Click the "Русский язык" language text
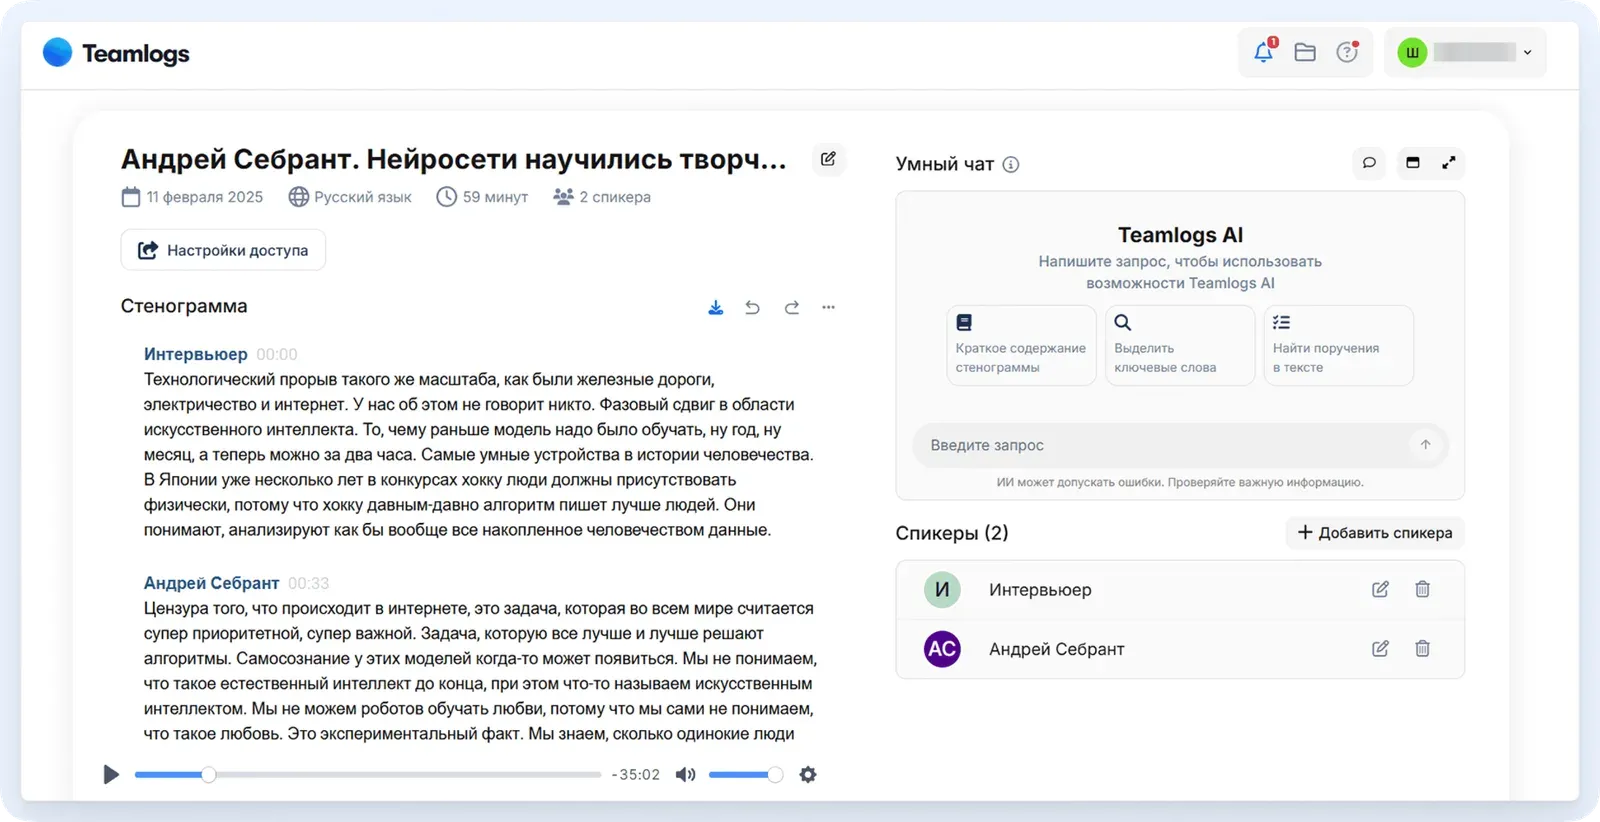 click(363, 197)
